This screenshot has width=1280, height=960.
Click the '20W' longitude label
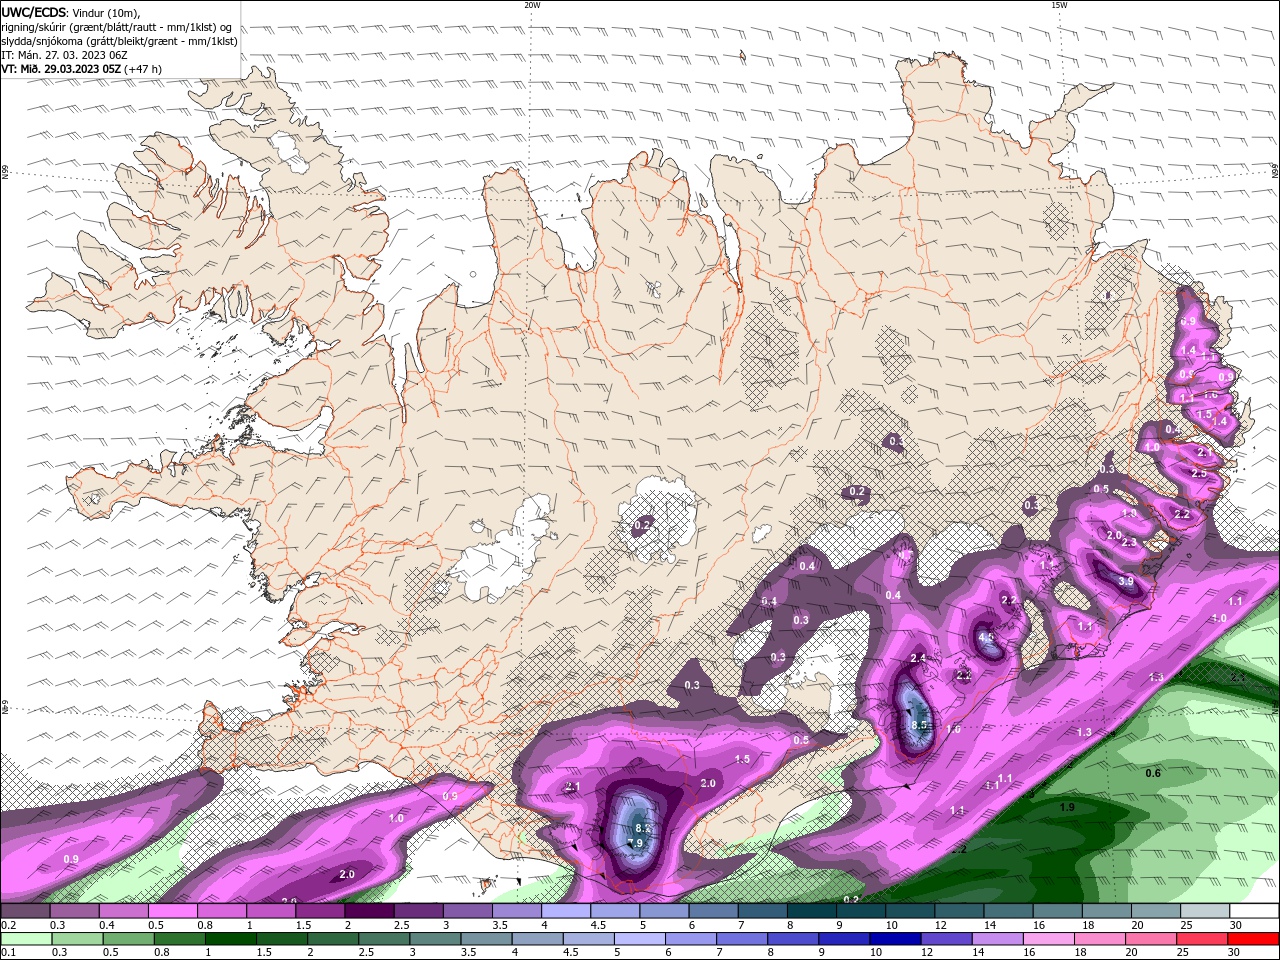532,5
